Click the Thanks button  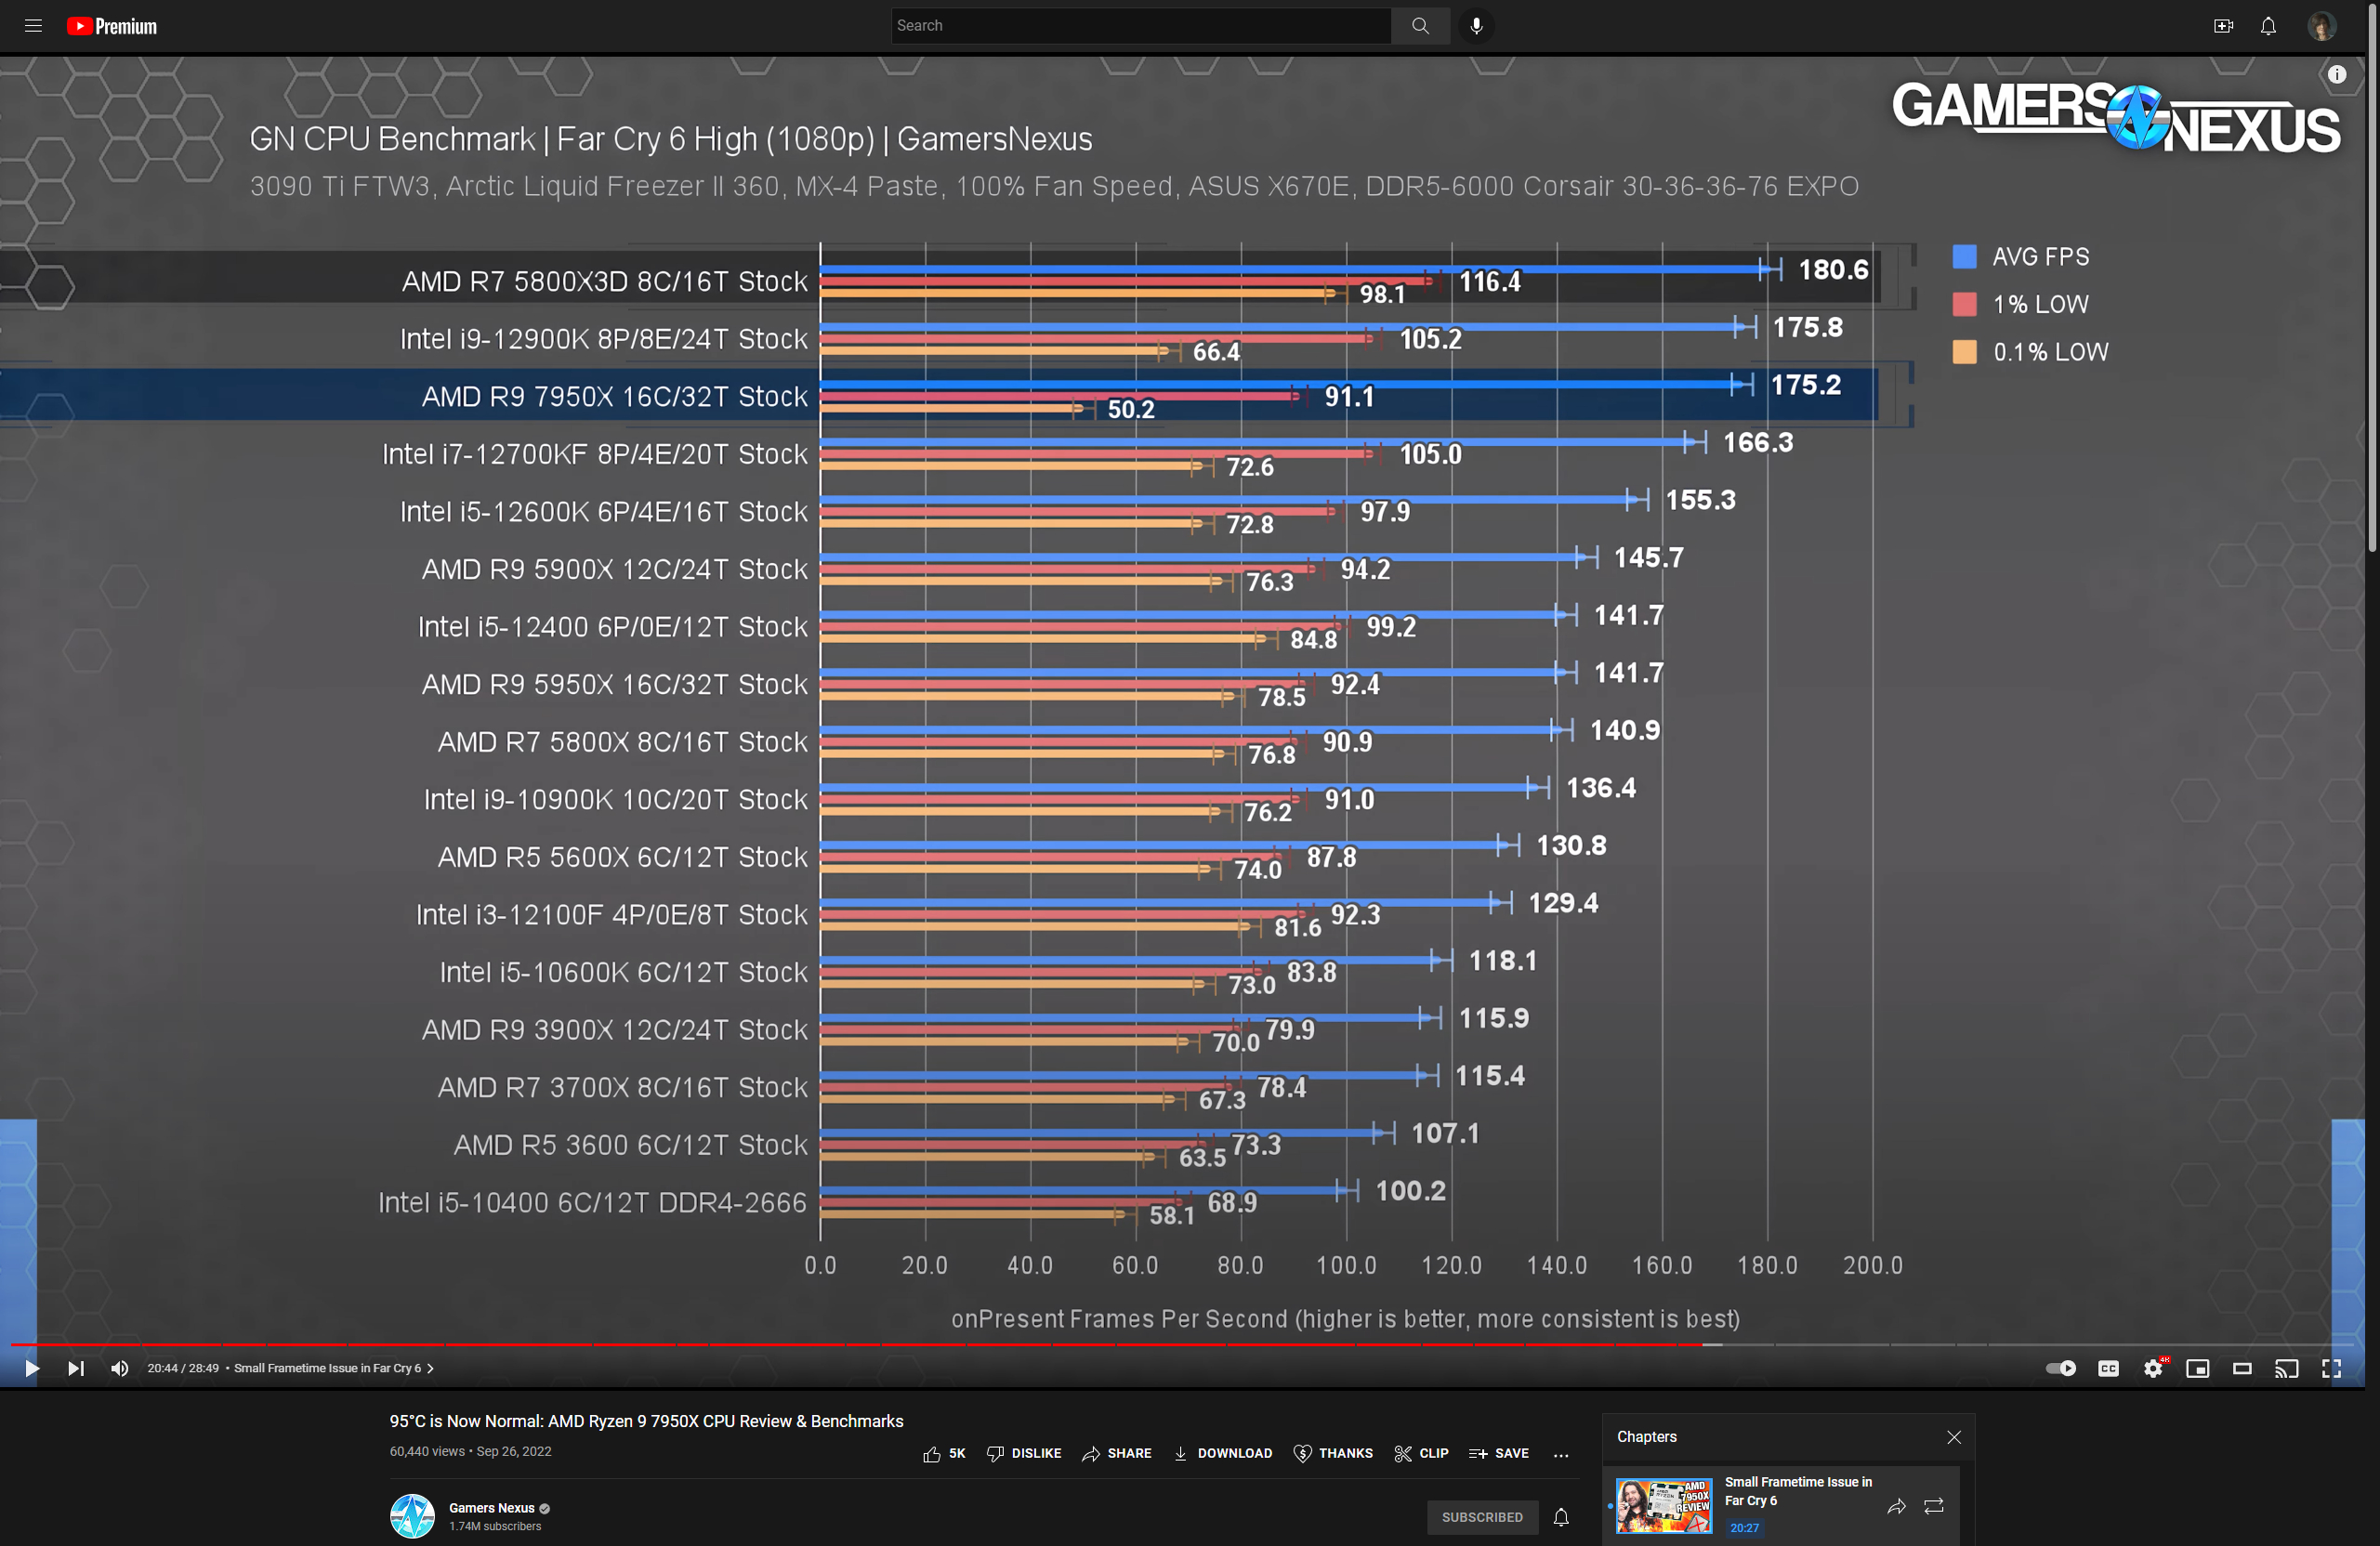pyautogui.click(x=1333, y=1454)
